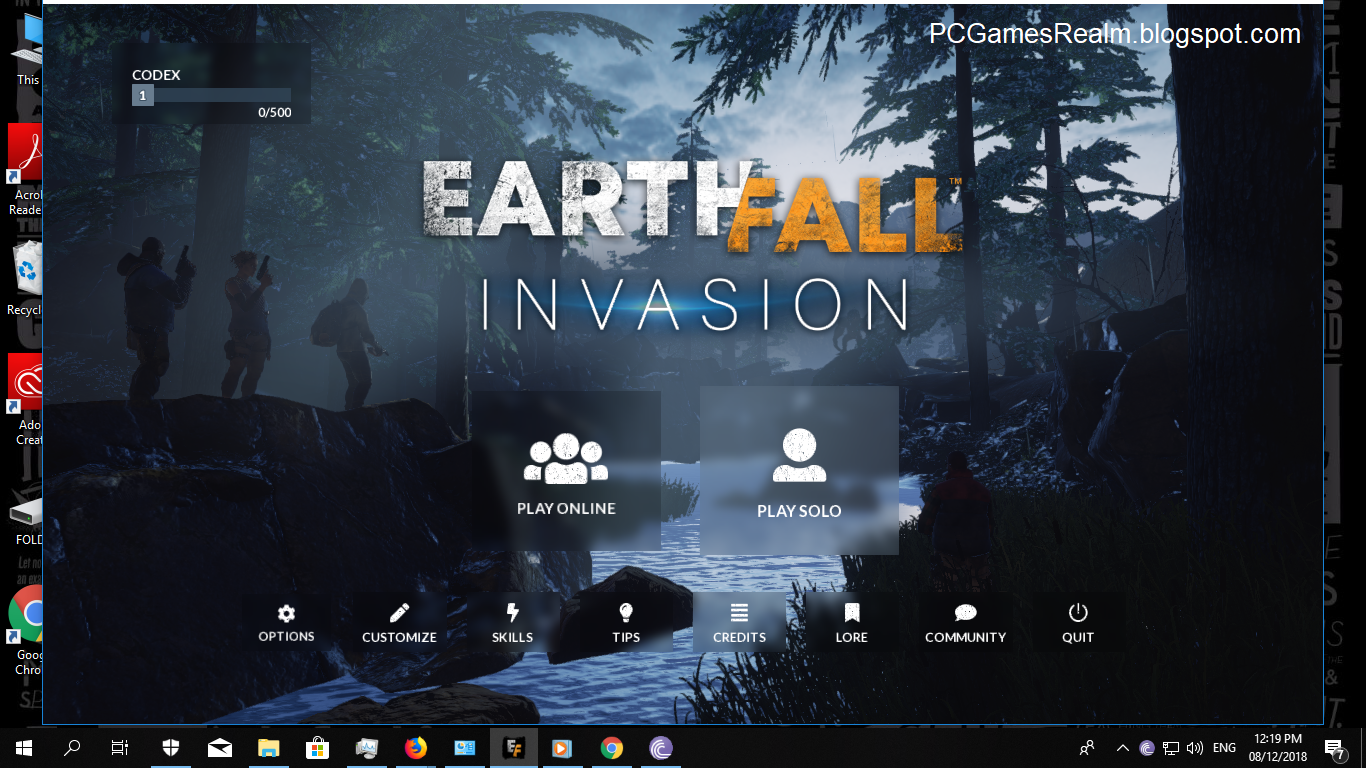The width and height of the screenshot is (1366, 768).
Task: Launch Firefox from the taskbar
Action: 416,748
